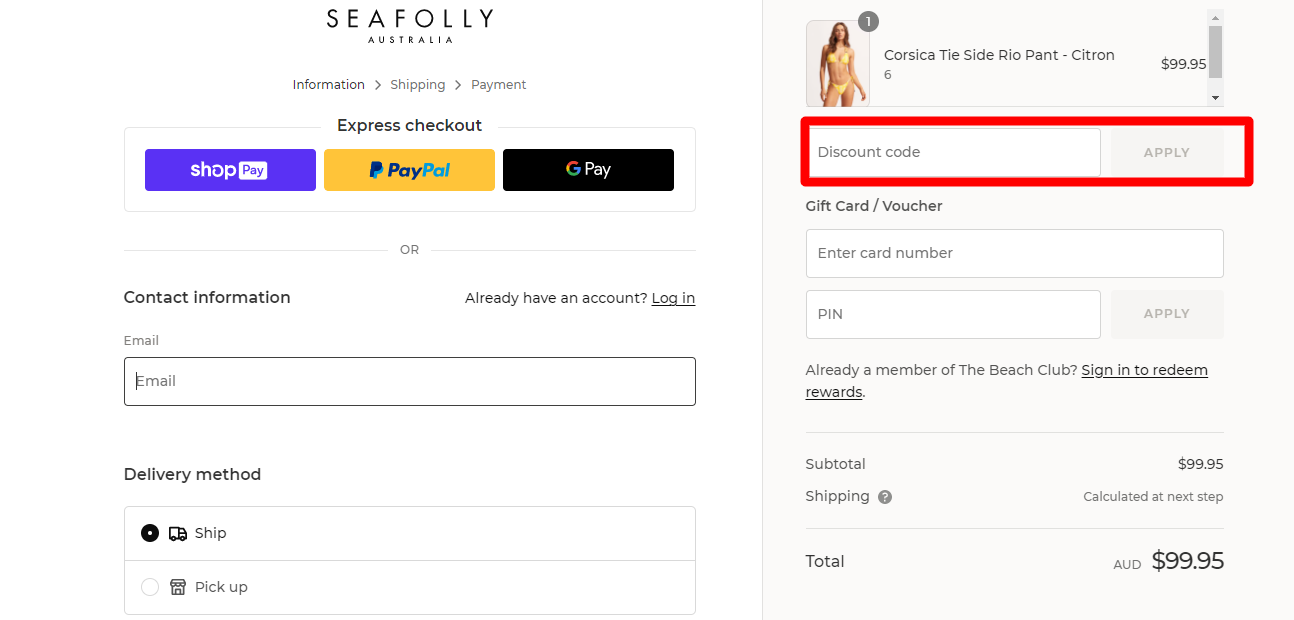The width and height of the screenshot is (1294, 620).
Task: Click the PIN entry field
Action: (x=952, y=313)
